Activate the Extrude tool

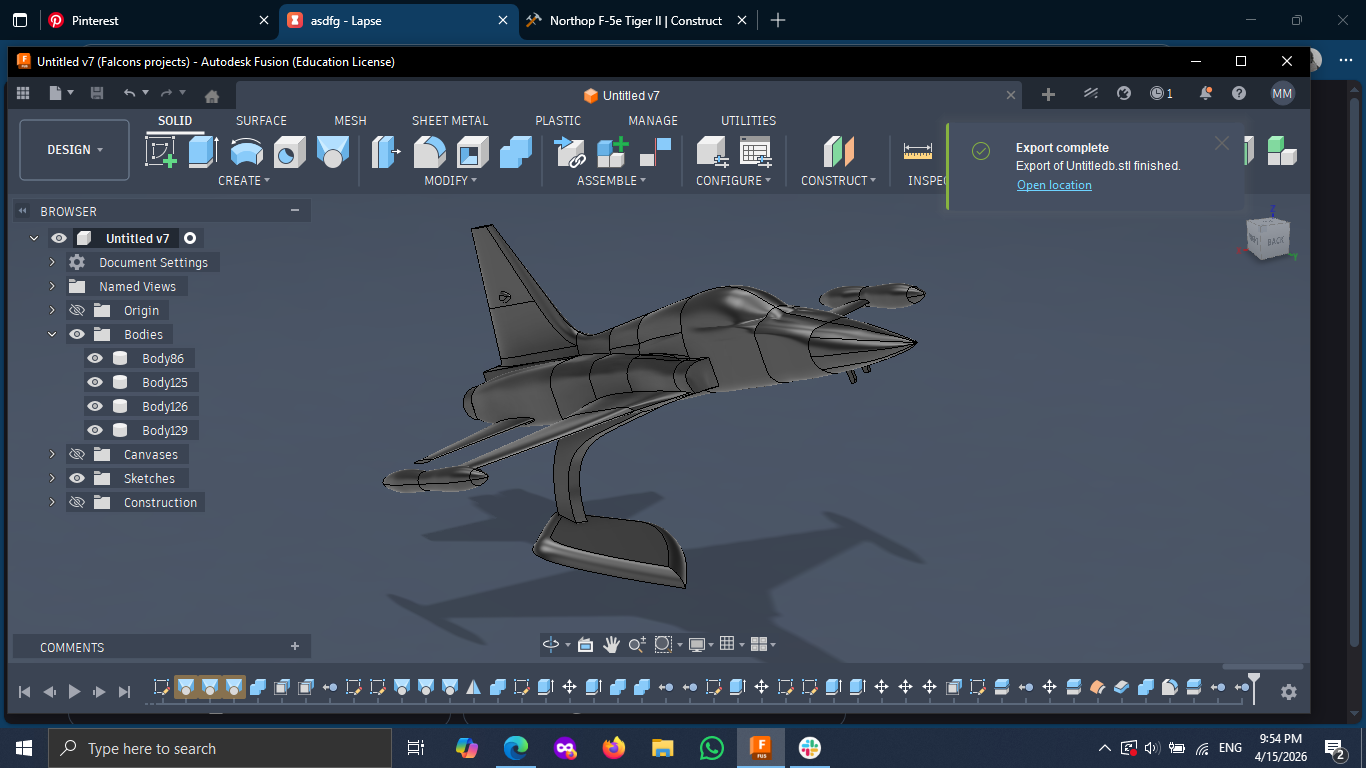point(203,152)
